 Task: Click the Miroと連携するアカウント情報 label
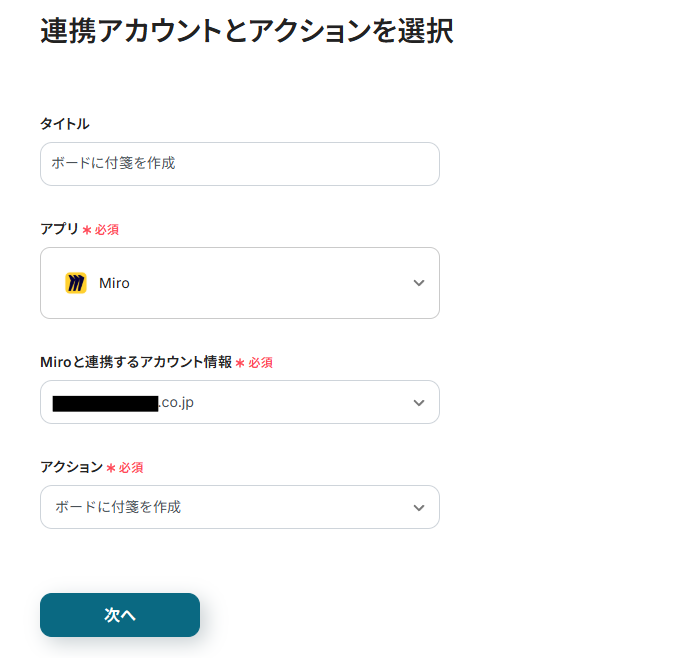pyautogui.click(x=136, y=362)
